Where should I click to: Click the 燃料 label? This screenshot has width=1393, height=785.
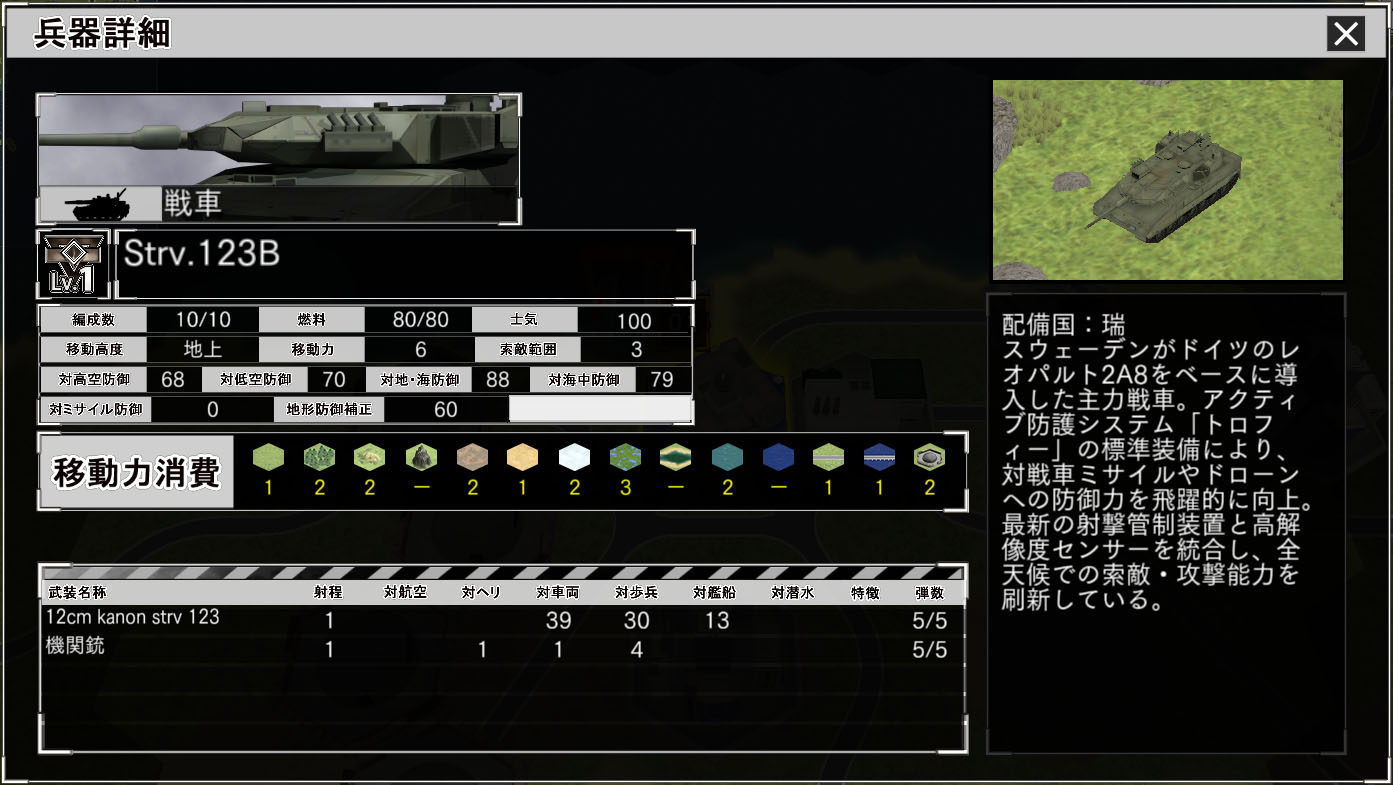pyautogui.click(x=312, y=320)
